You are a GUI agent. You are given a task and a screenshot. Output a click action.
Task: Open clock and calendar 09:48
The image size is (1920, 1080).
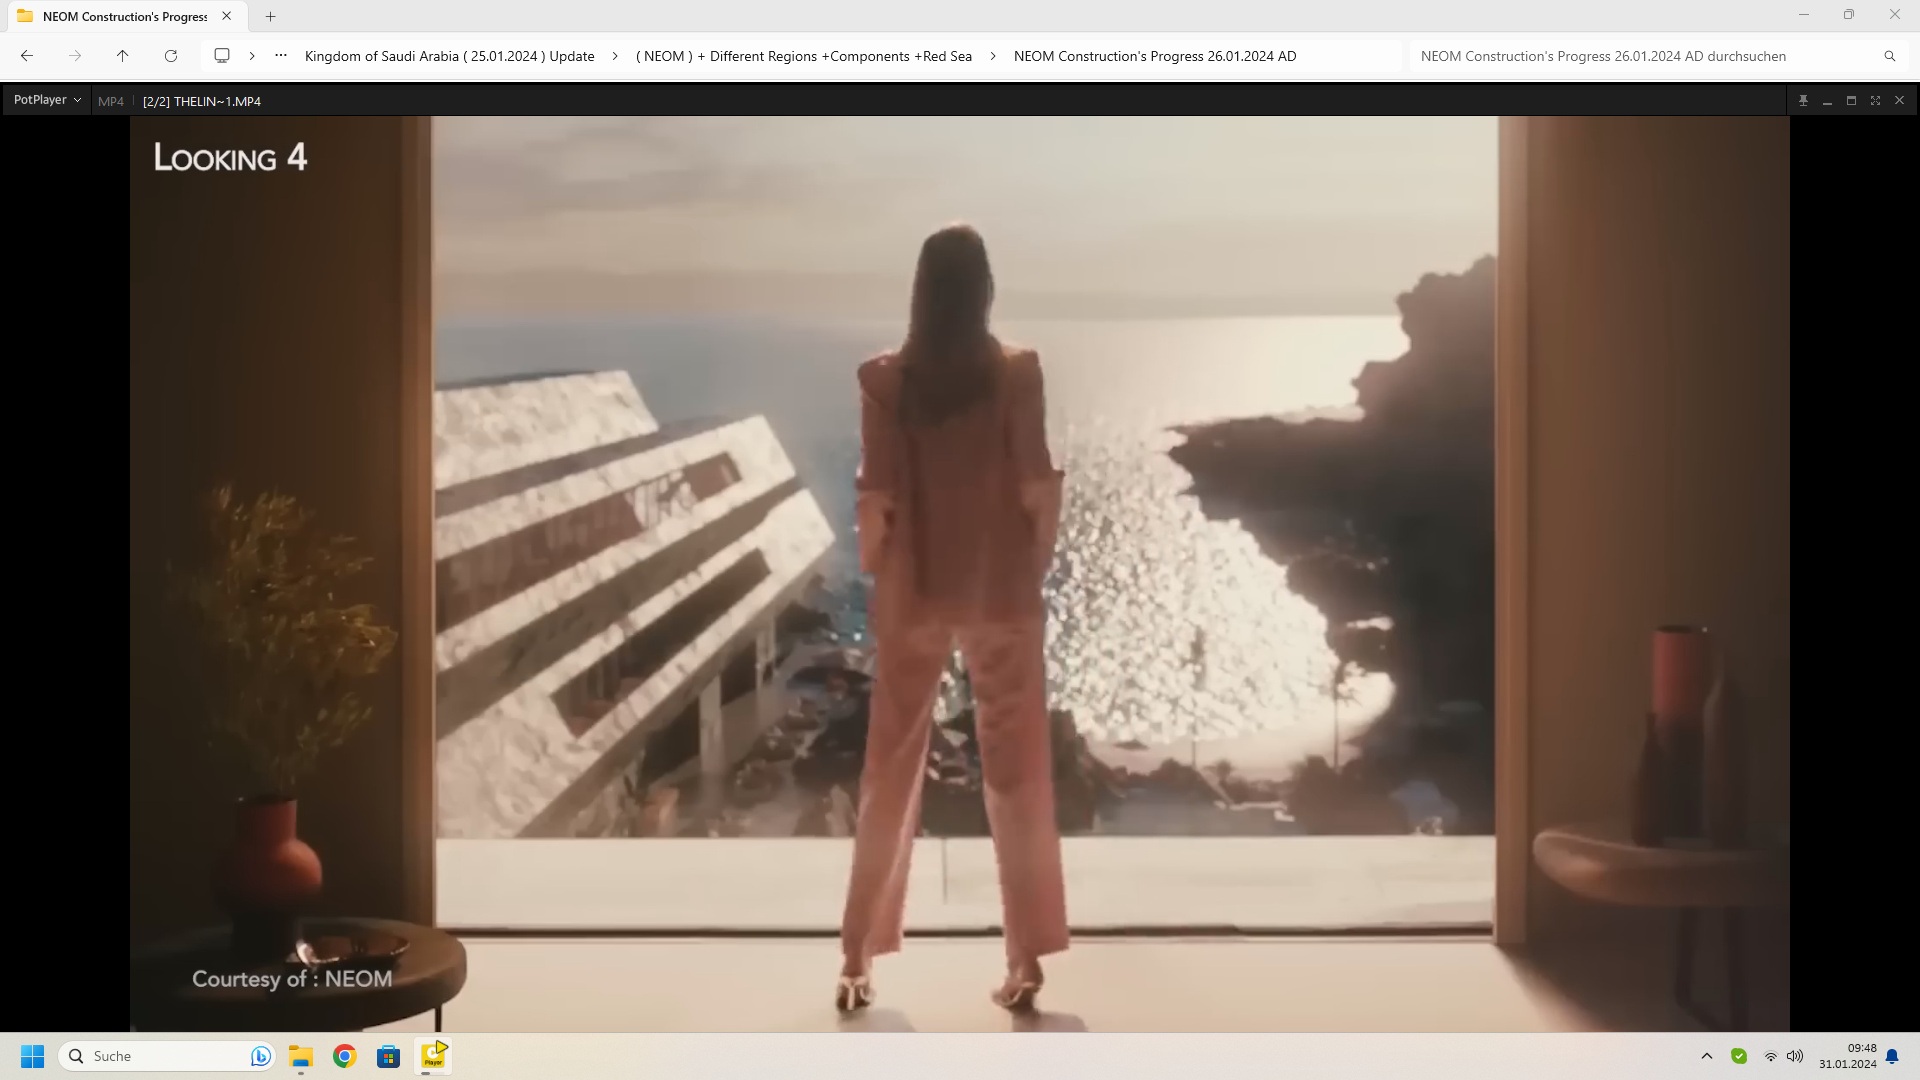pos(1848,1056)
